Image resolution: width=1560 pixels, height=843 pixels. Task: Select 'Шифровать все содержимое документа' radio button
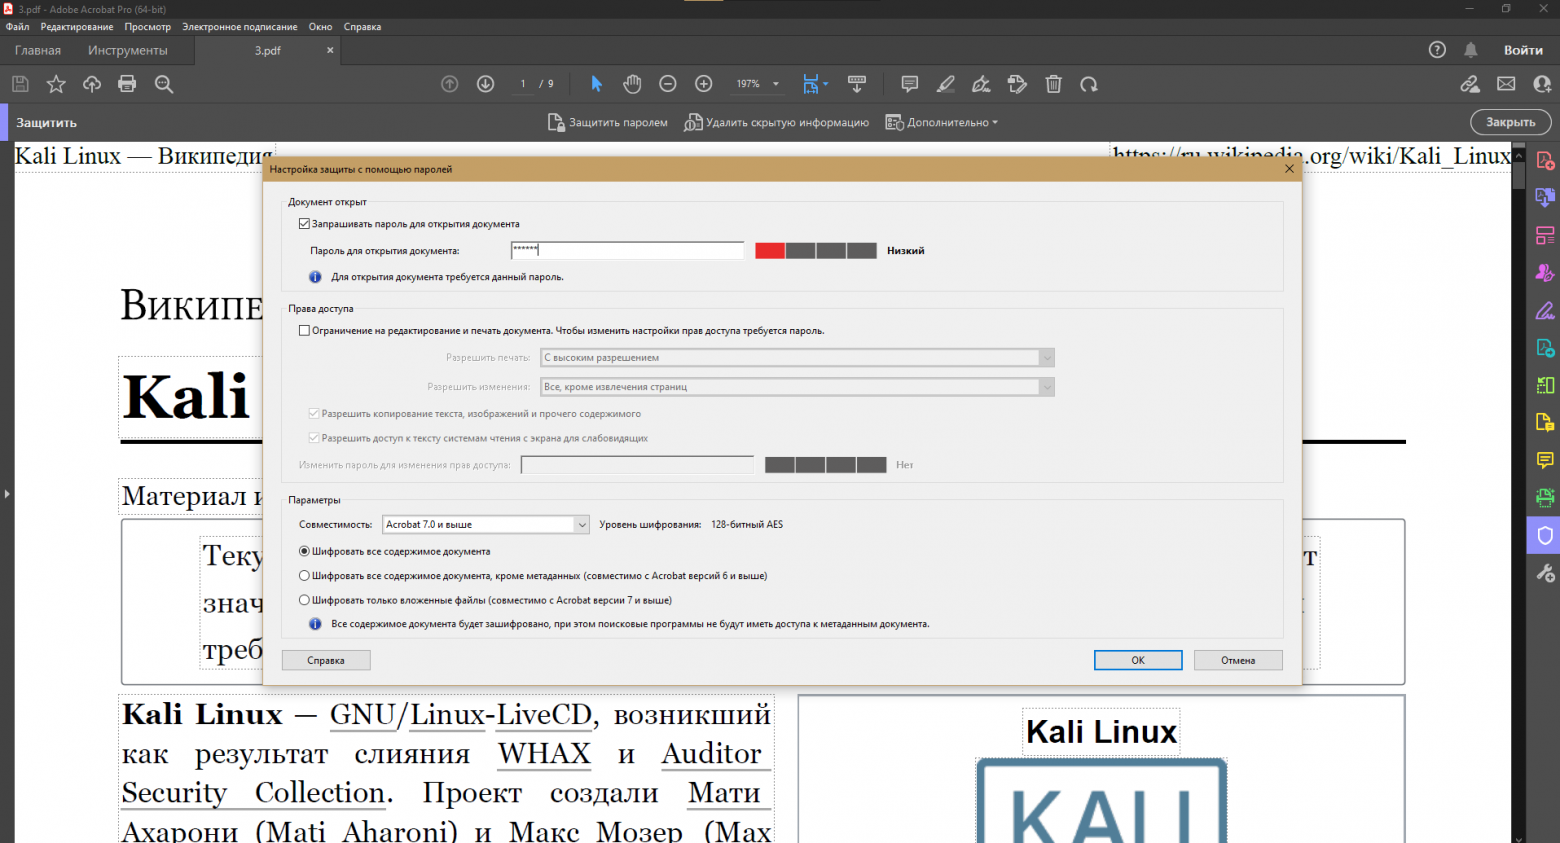click(x=304, y=551)
